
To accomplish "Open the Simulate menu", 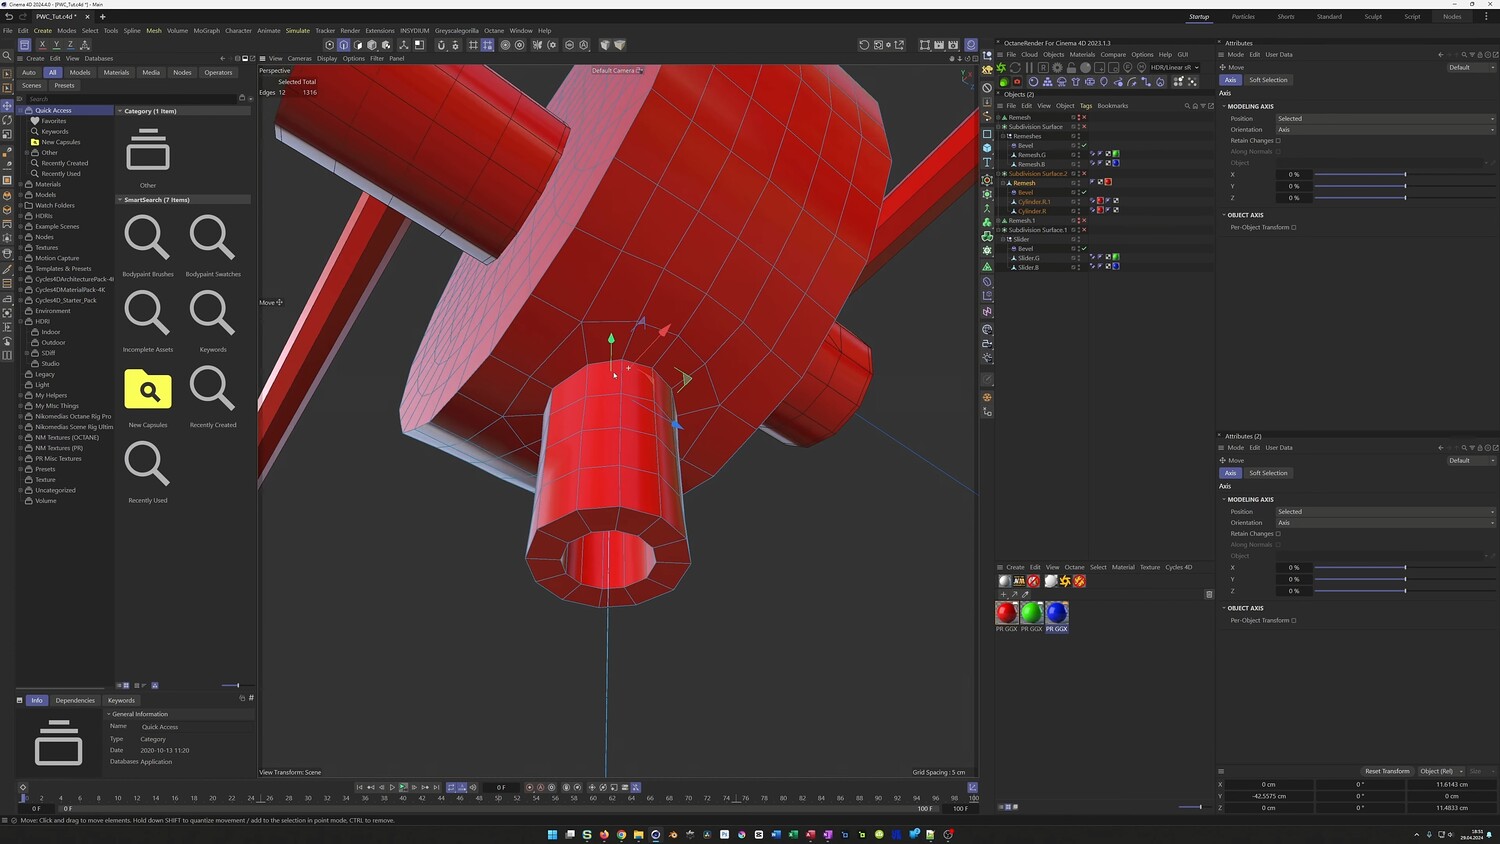I will 298,31.
